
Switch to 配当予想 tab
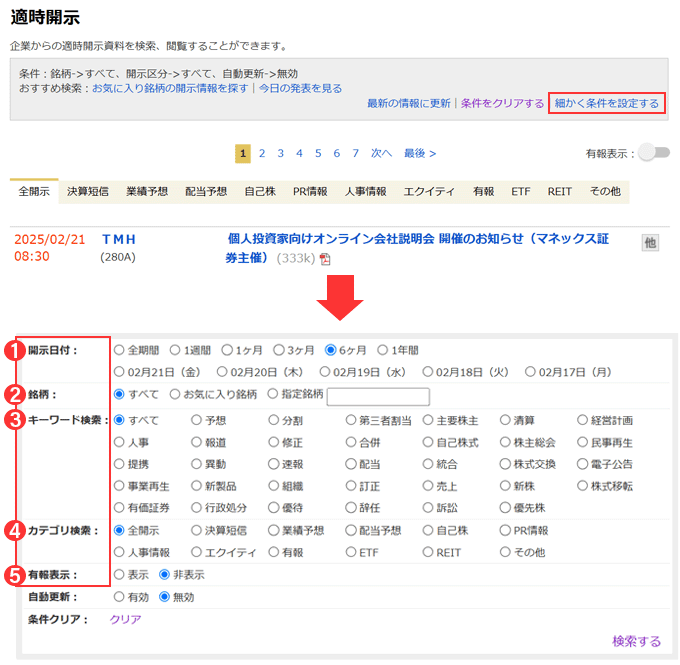[206, 191]
